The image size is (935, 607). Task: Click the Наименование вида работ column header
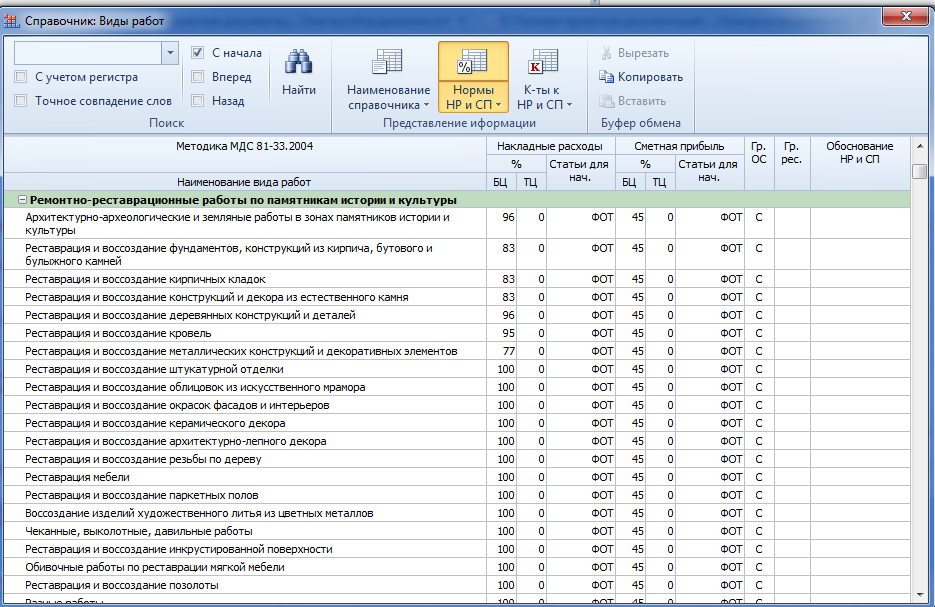[x=244, y=182]
